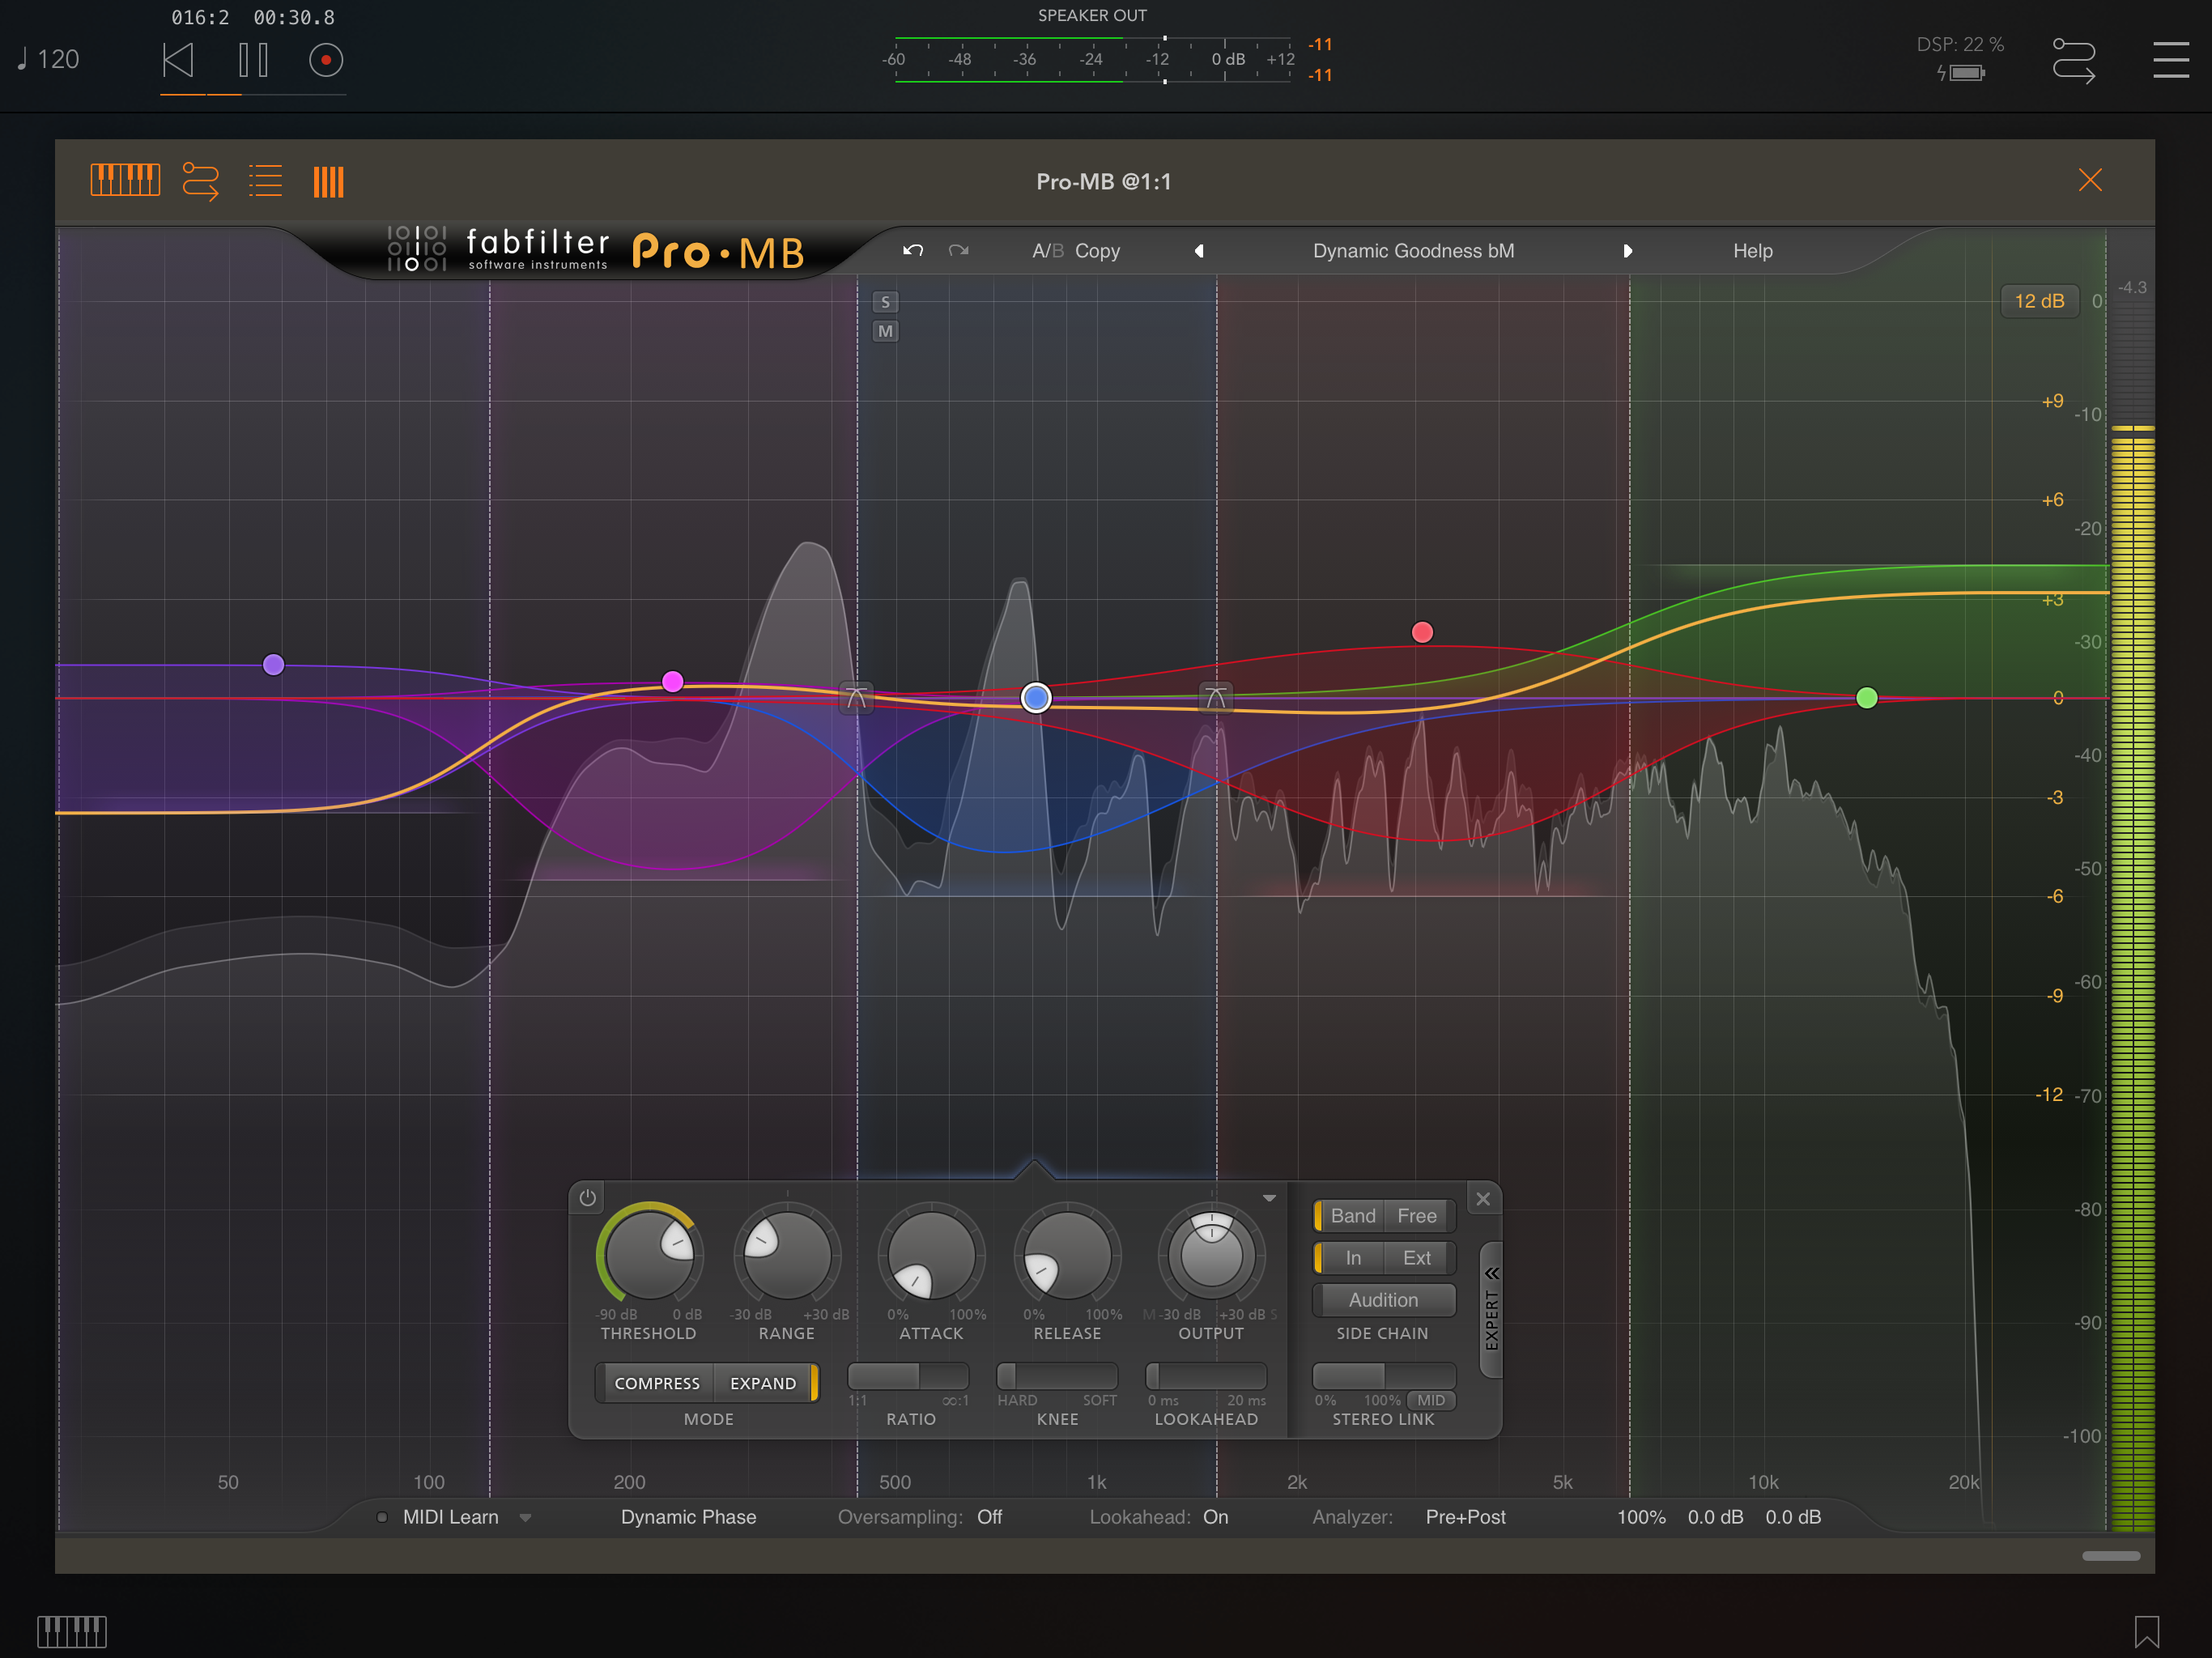Screen dimensions: 2212x1658
Task: Click the Ratio slider
Action: (x=908, y=1376)
